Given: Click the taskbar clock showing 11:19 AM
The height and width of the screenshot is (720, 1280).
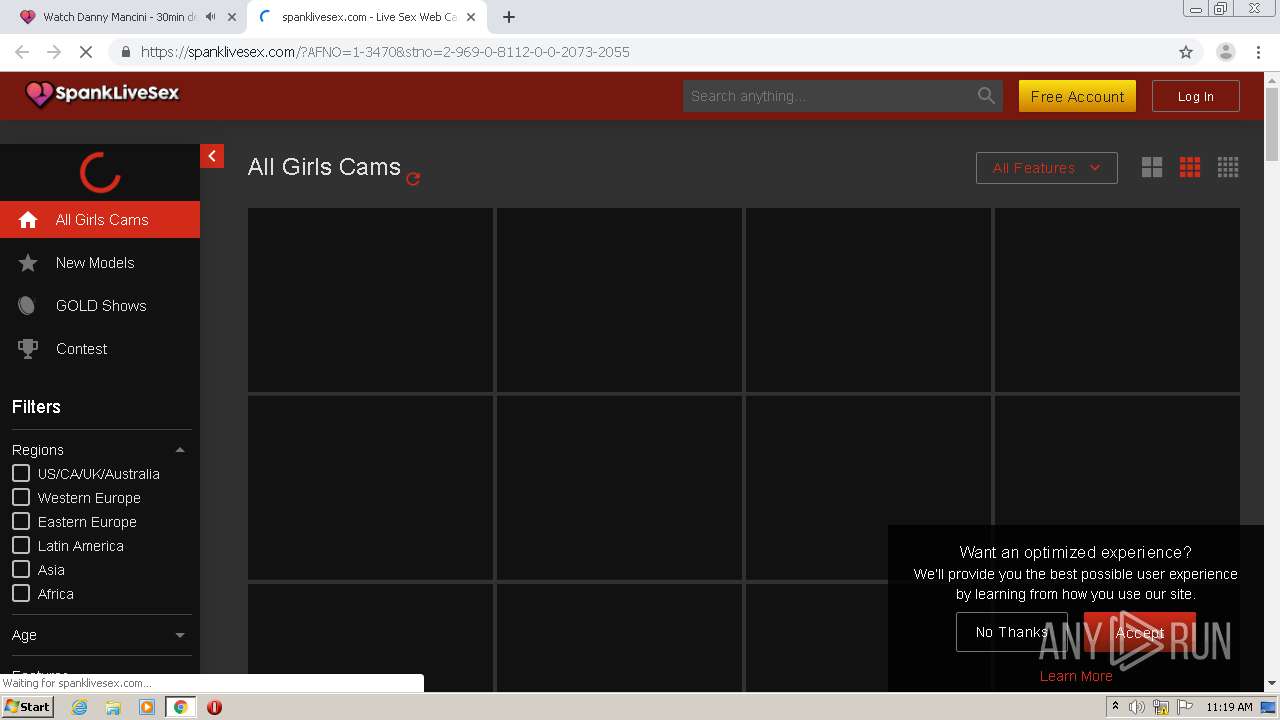Looking at the screenshot, I should 1229,707.
